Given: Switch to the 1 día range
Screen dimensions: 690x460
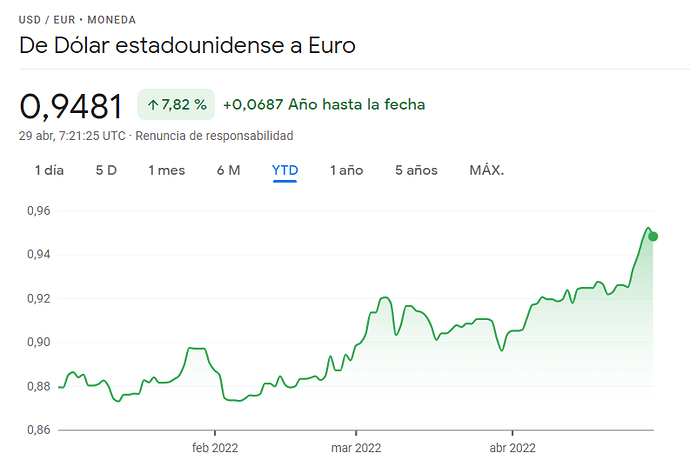Looking at the screenshot, I should 49,170.
